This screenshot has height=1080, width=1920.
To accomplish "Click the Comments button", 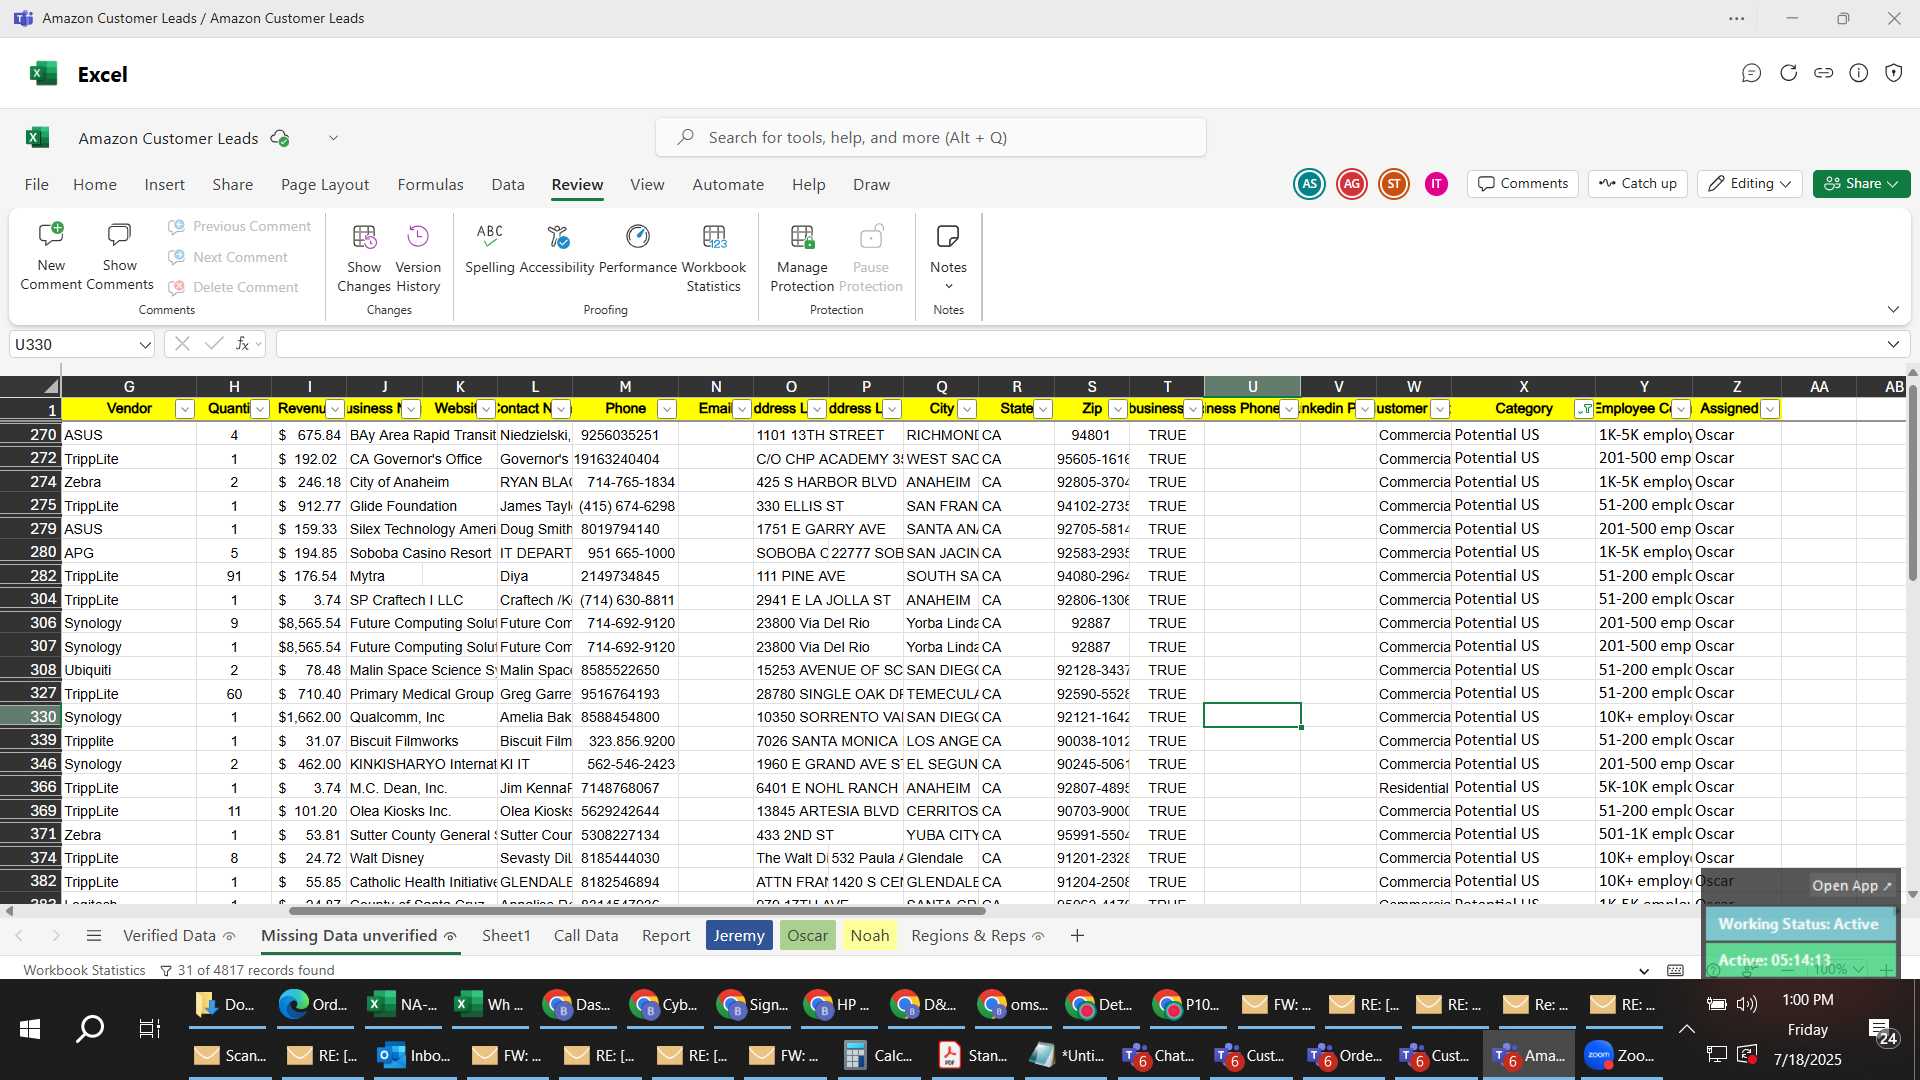I will pyautogui.click(x=1523, y=184).
